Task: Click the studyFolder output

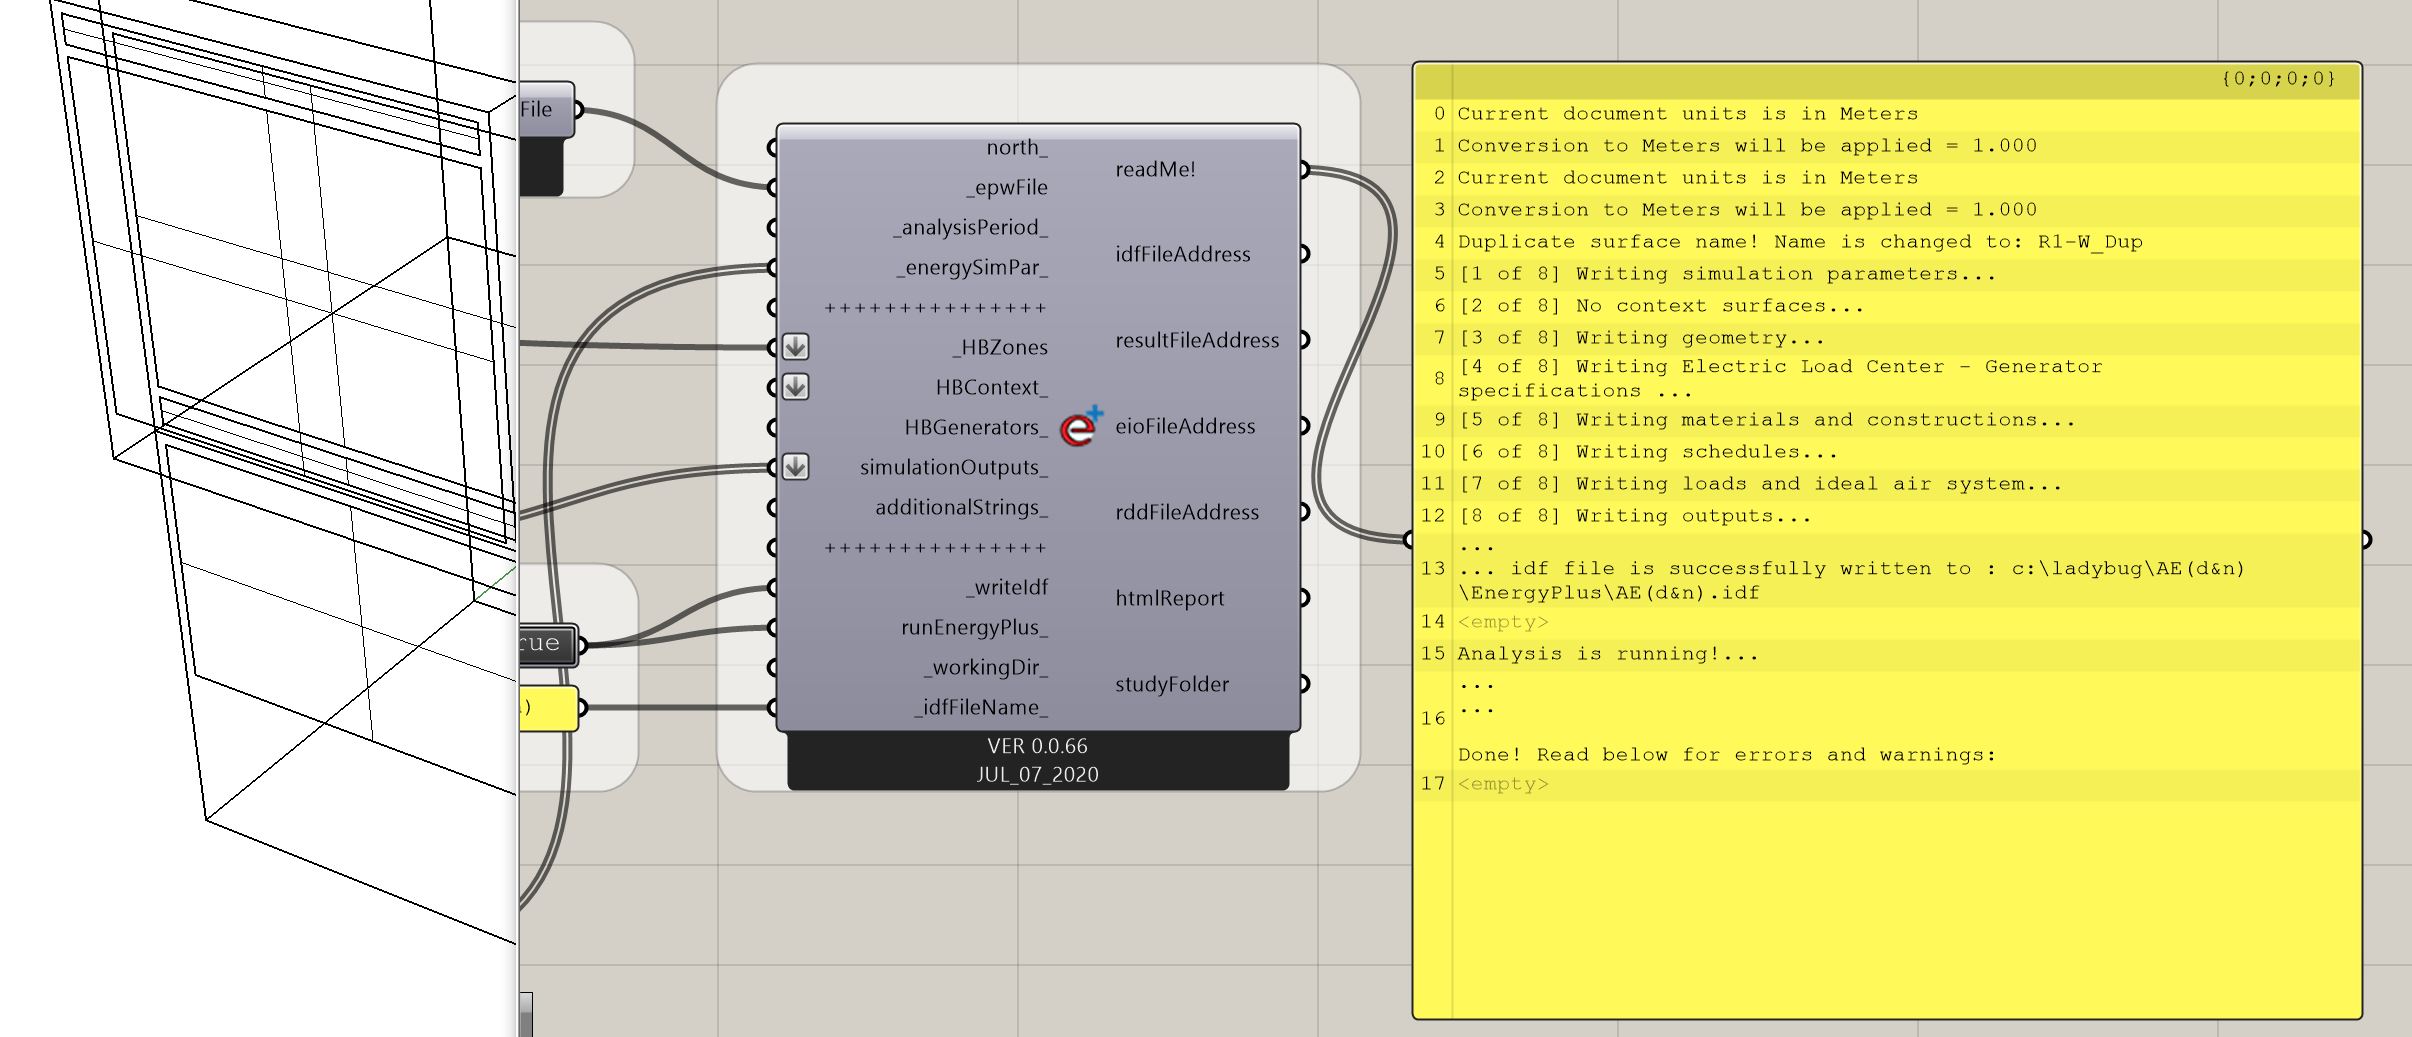Action: click(1172, 685)
